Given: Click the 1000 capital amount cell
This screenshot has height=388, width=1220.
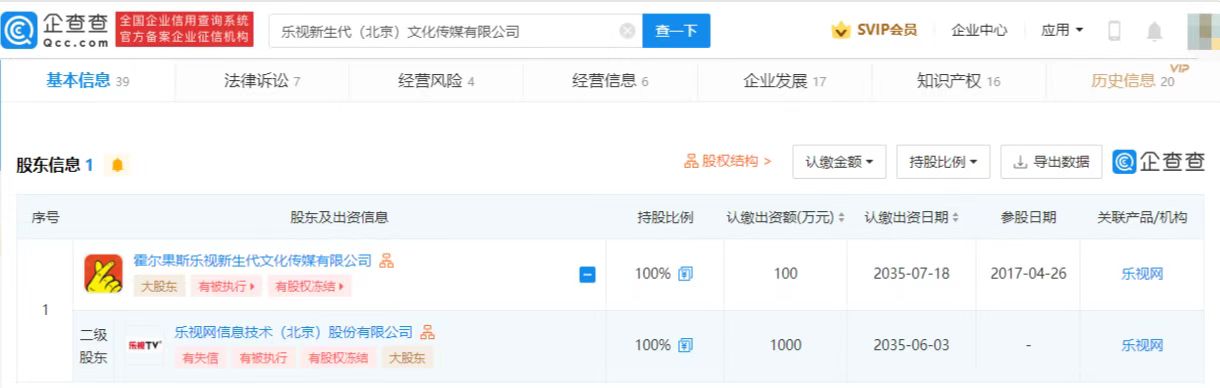Looking at the screenshot, I should coord(786,345).
